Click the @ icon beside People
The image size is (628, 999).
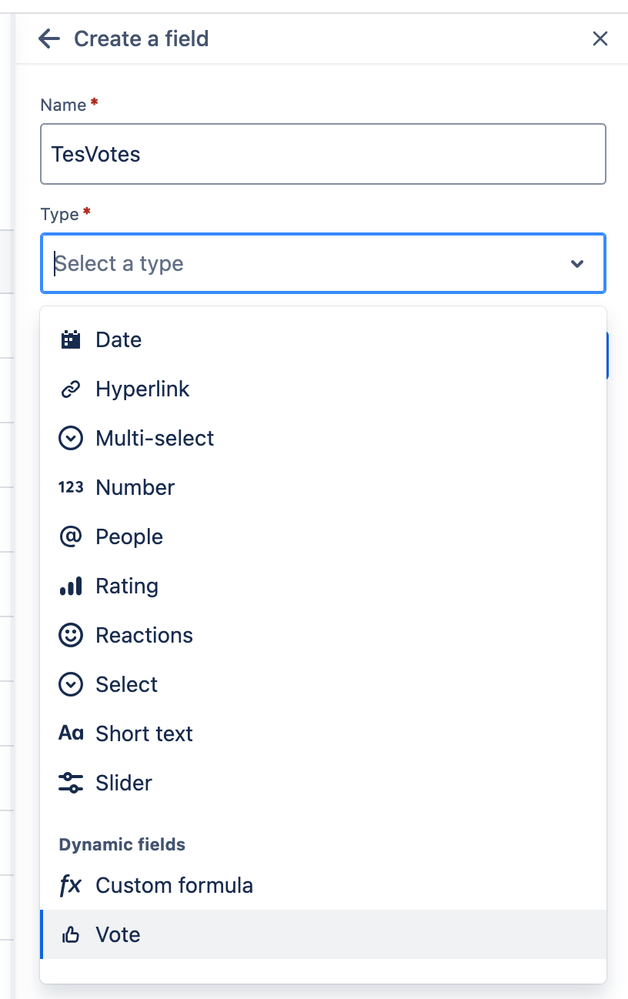(70, 537)
